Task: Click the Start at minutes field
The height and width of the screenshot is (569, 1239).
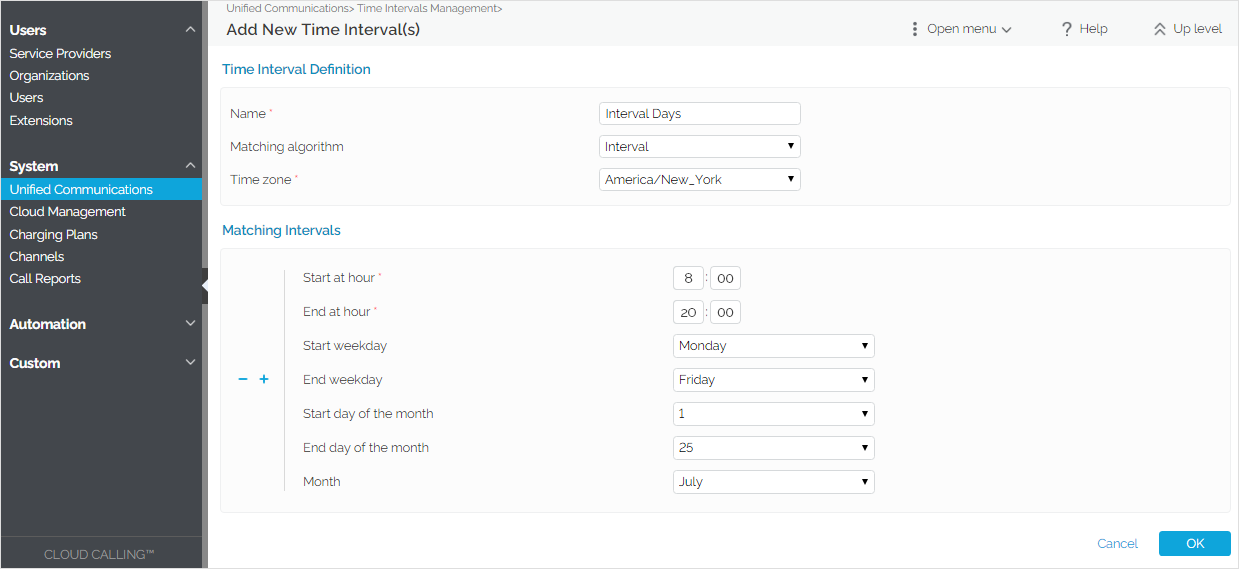Action: [725, 279]
